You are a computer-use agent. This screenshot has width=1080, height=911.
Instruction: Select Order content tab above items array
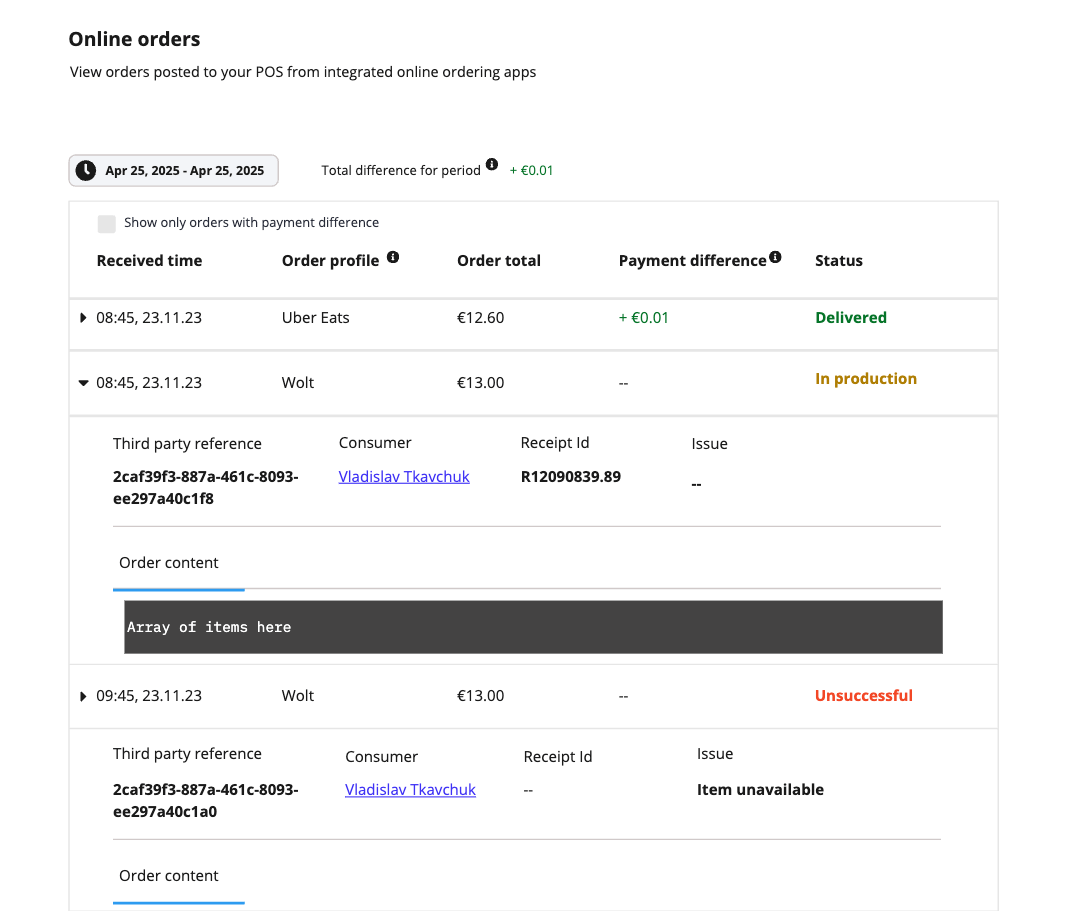(x=169, y=563)
